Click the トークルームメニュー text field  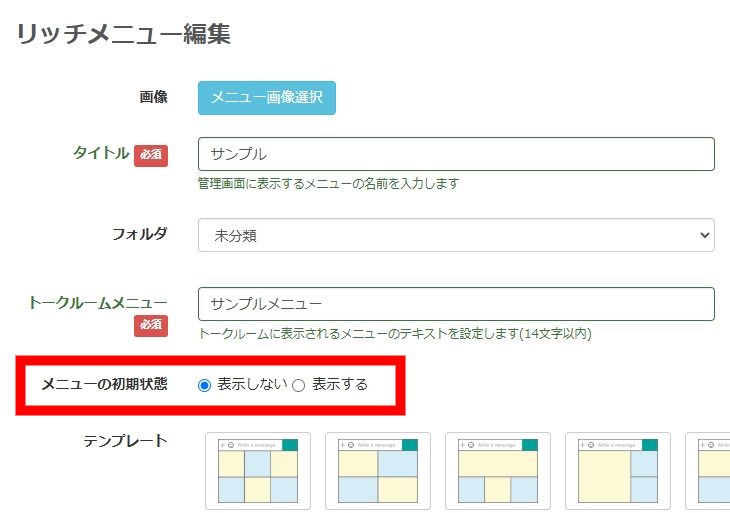(x=456, y=304)
